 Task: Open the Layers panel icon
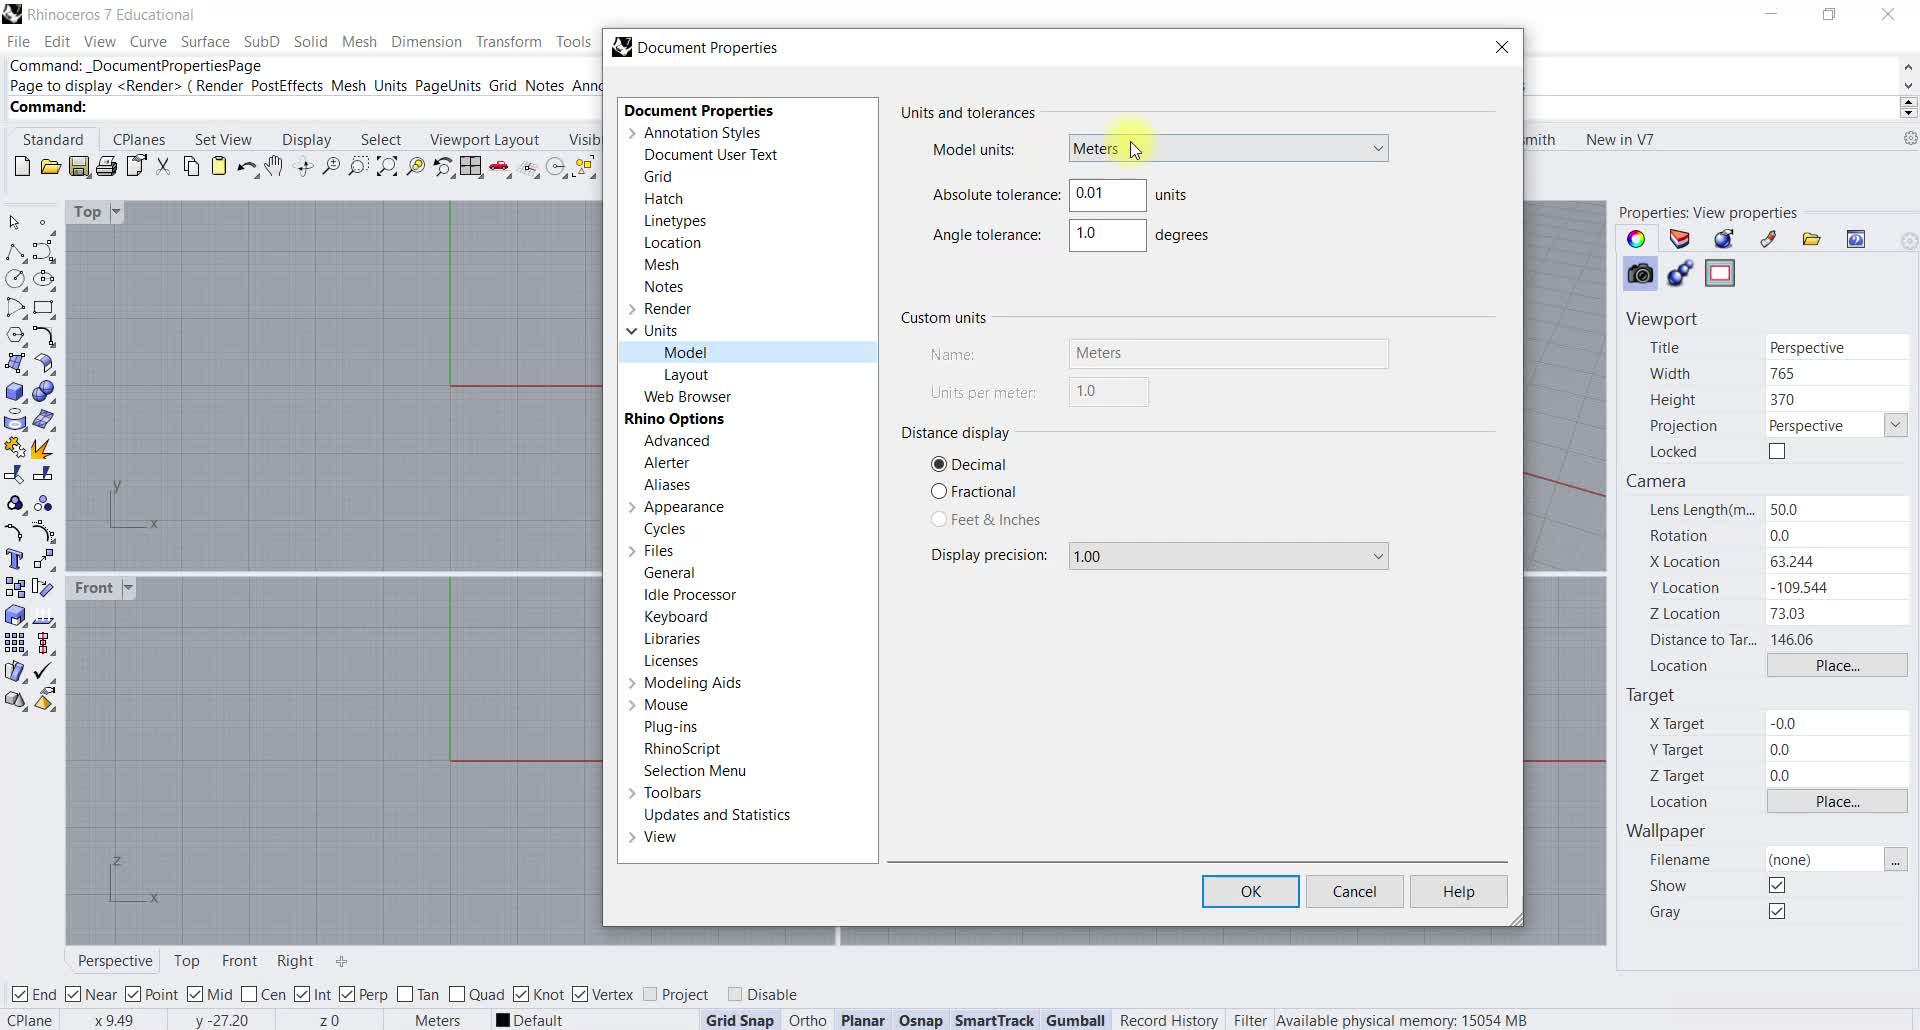(x=1680, y=239)
